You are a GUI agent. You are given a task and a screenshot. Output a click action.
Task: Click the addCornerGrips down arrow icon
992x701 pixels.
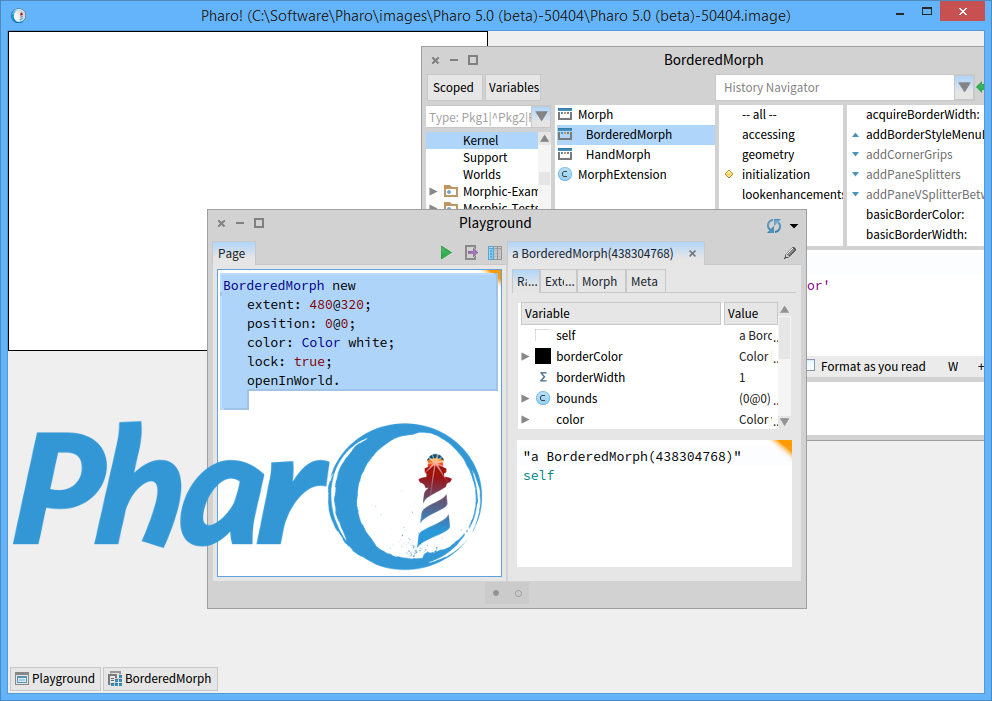[x=855, y=154]
